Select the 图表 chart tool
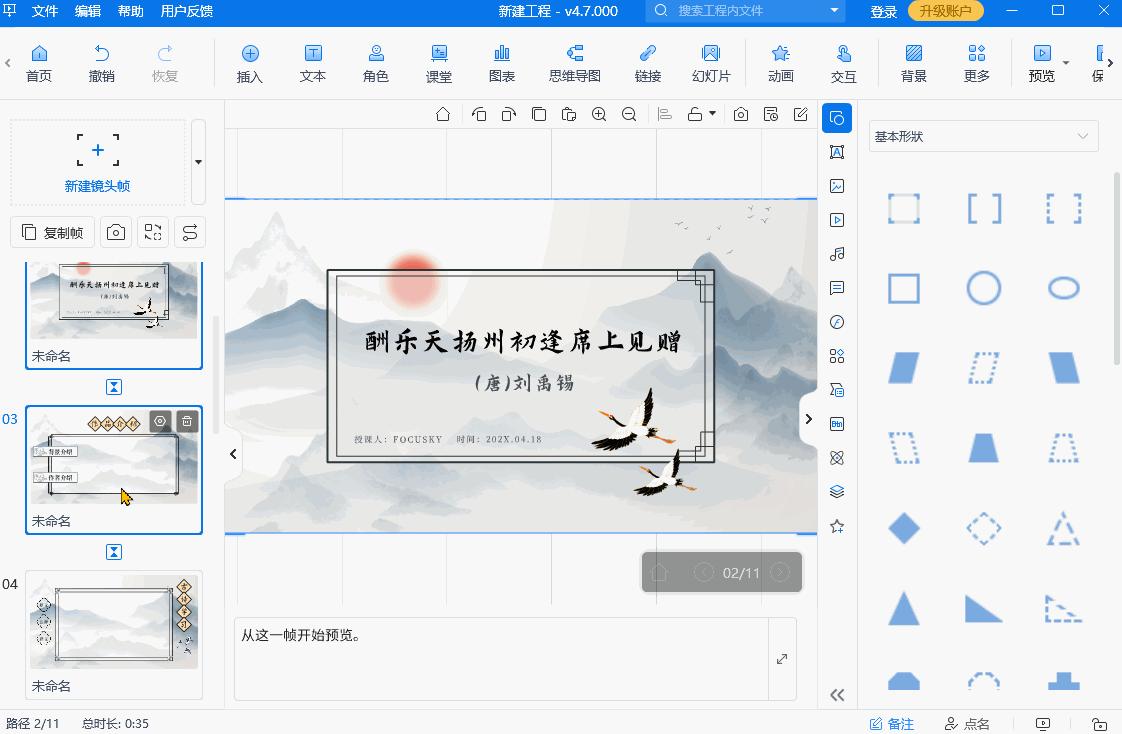 [501, 62]
